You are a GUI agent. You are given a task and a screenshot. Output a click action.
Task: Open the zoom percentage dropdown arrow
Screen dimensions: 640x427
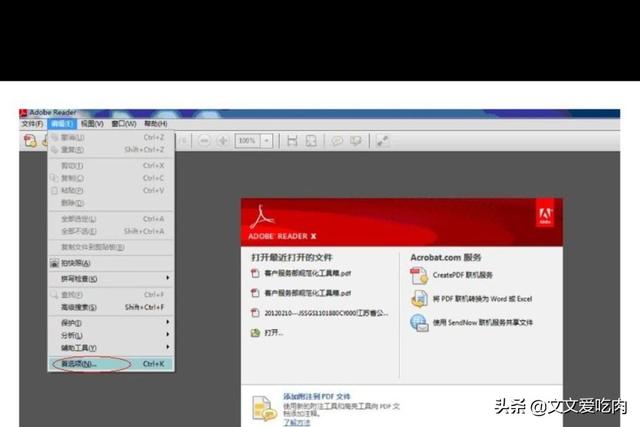pos(267,141)
